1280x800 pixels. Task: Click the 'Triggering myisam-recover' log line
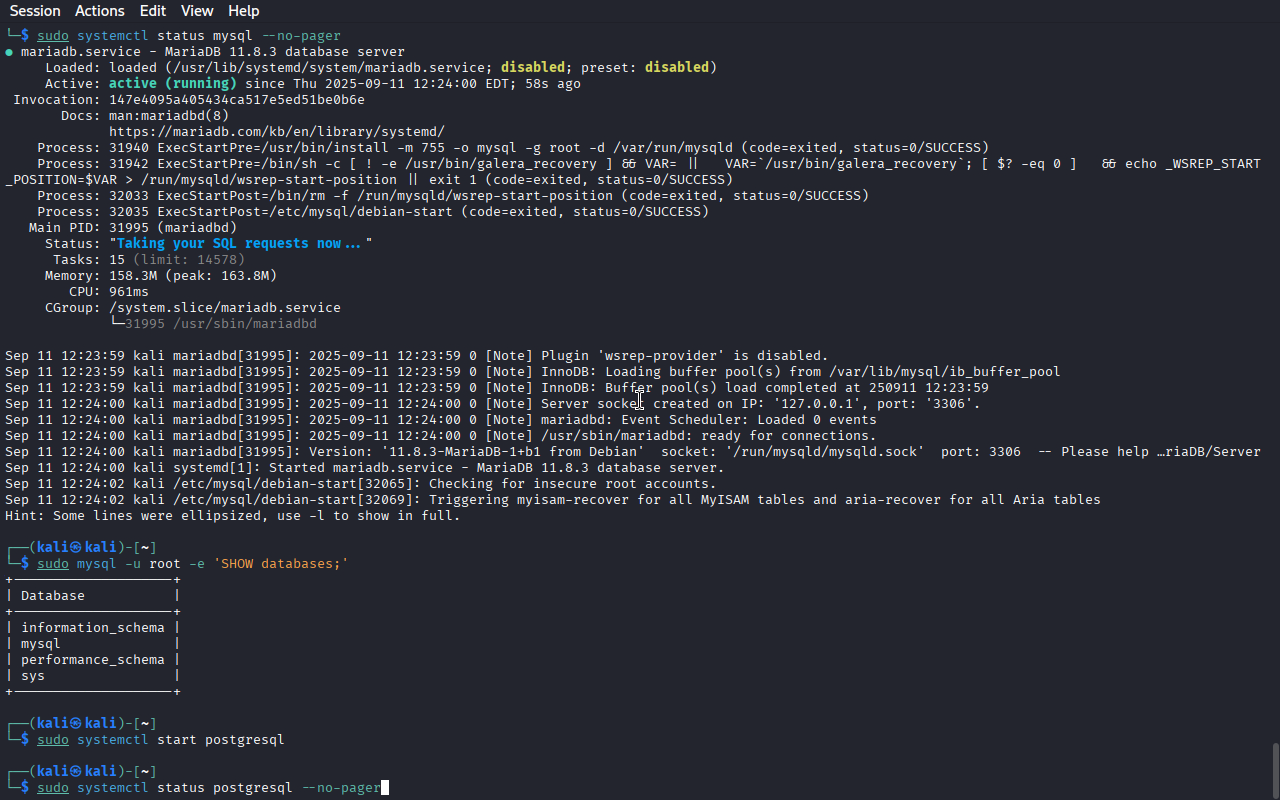tap(553, 500)
